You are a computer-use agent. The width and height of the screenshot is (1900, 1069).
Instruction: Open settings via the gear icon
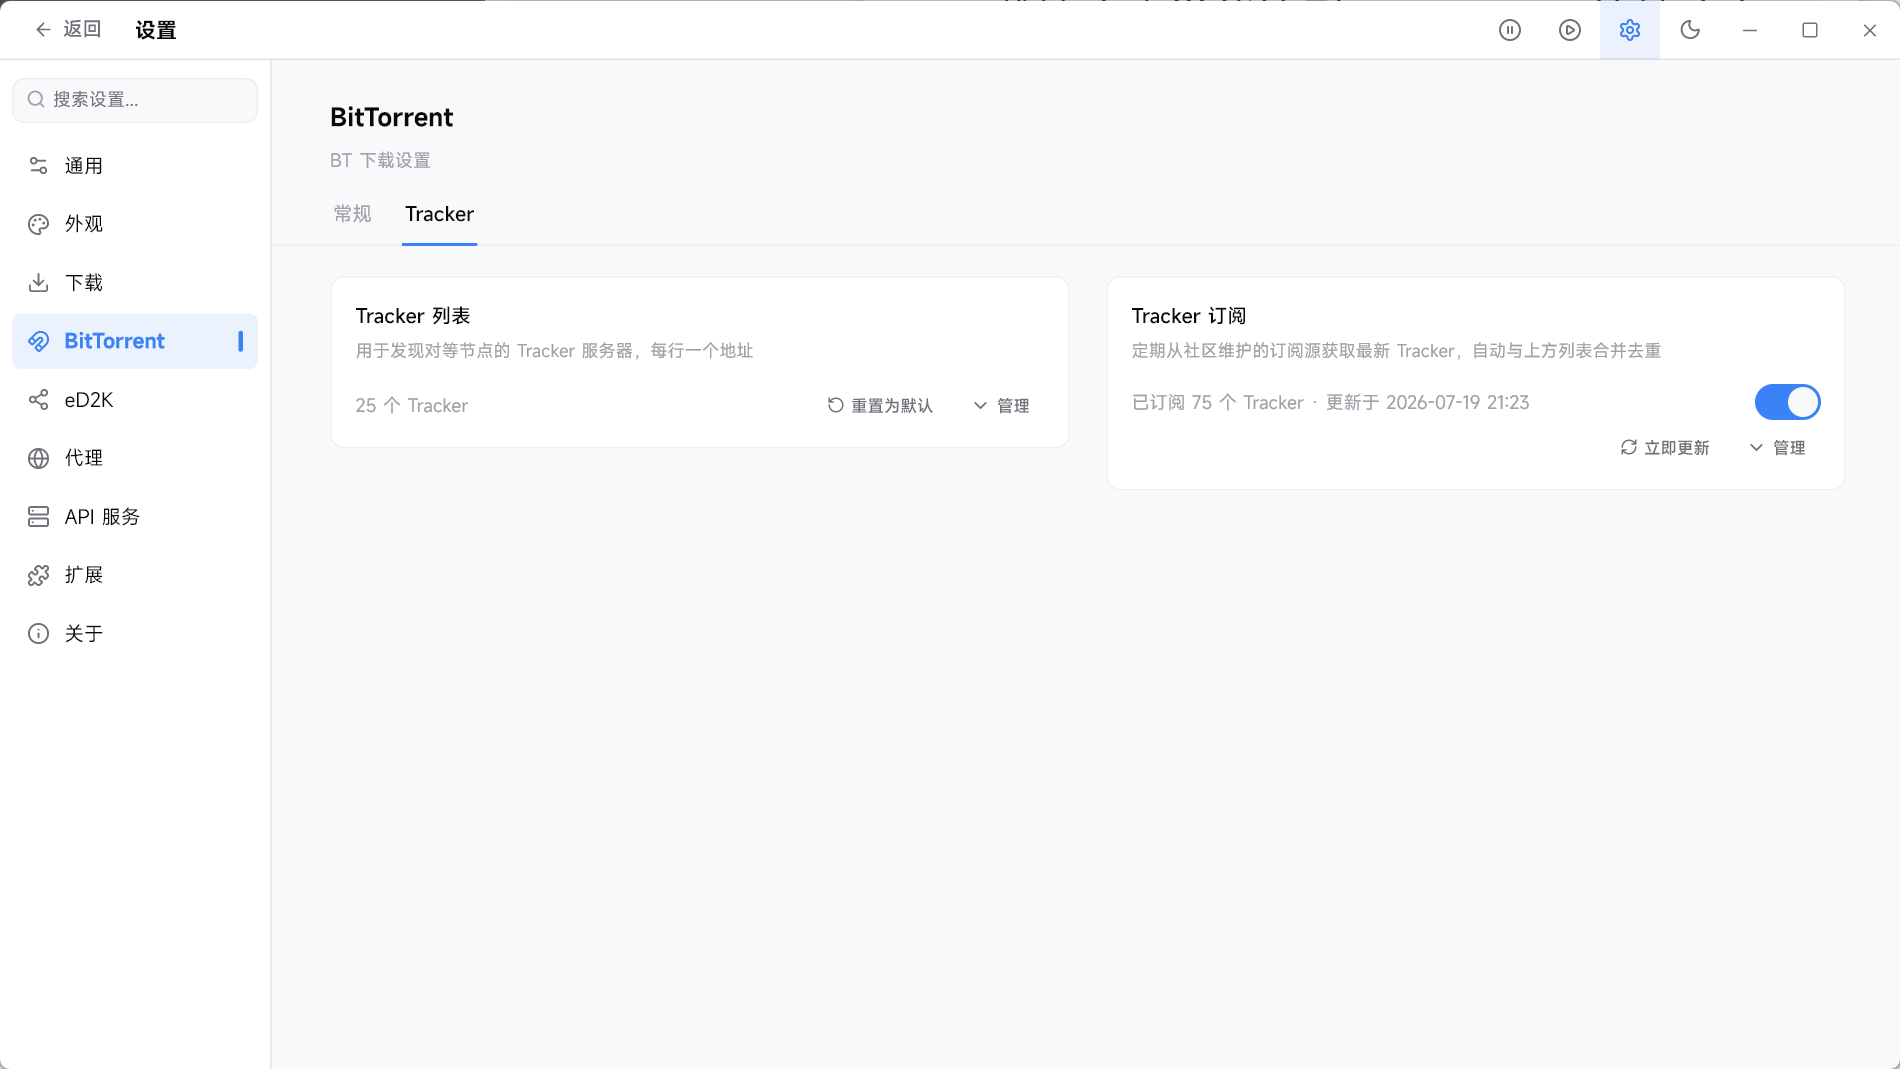pos(1630,30)
